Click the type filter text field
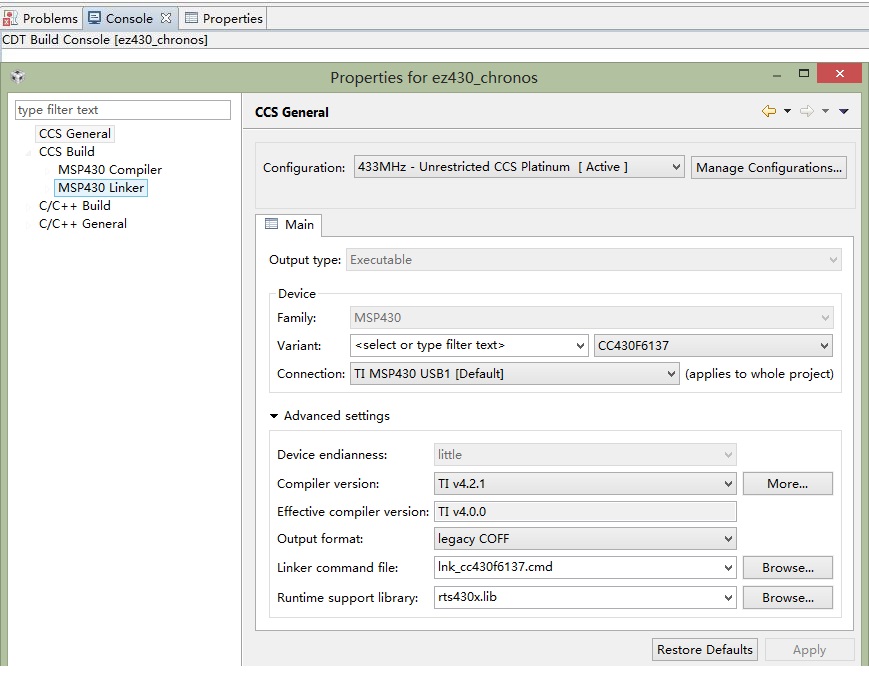Image resolution: width=869 pixels, height=679 pixels. click(123, 110)
